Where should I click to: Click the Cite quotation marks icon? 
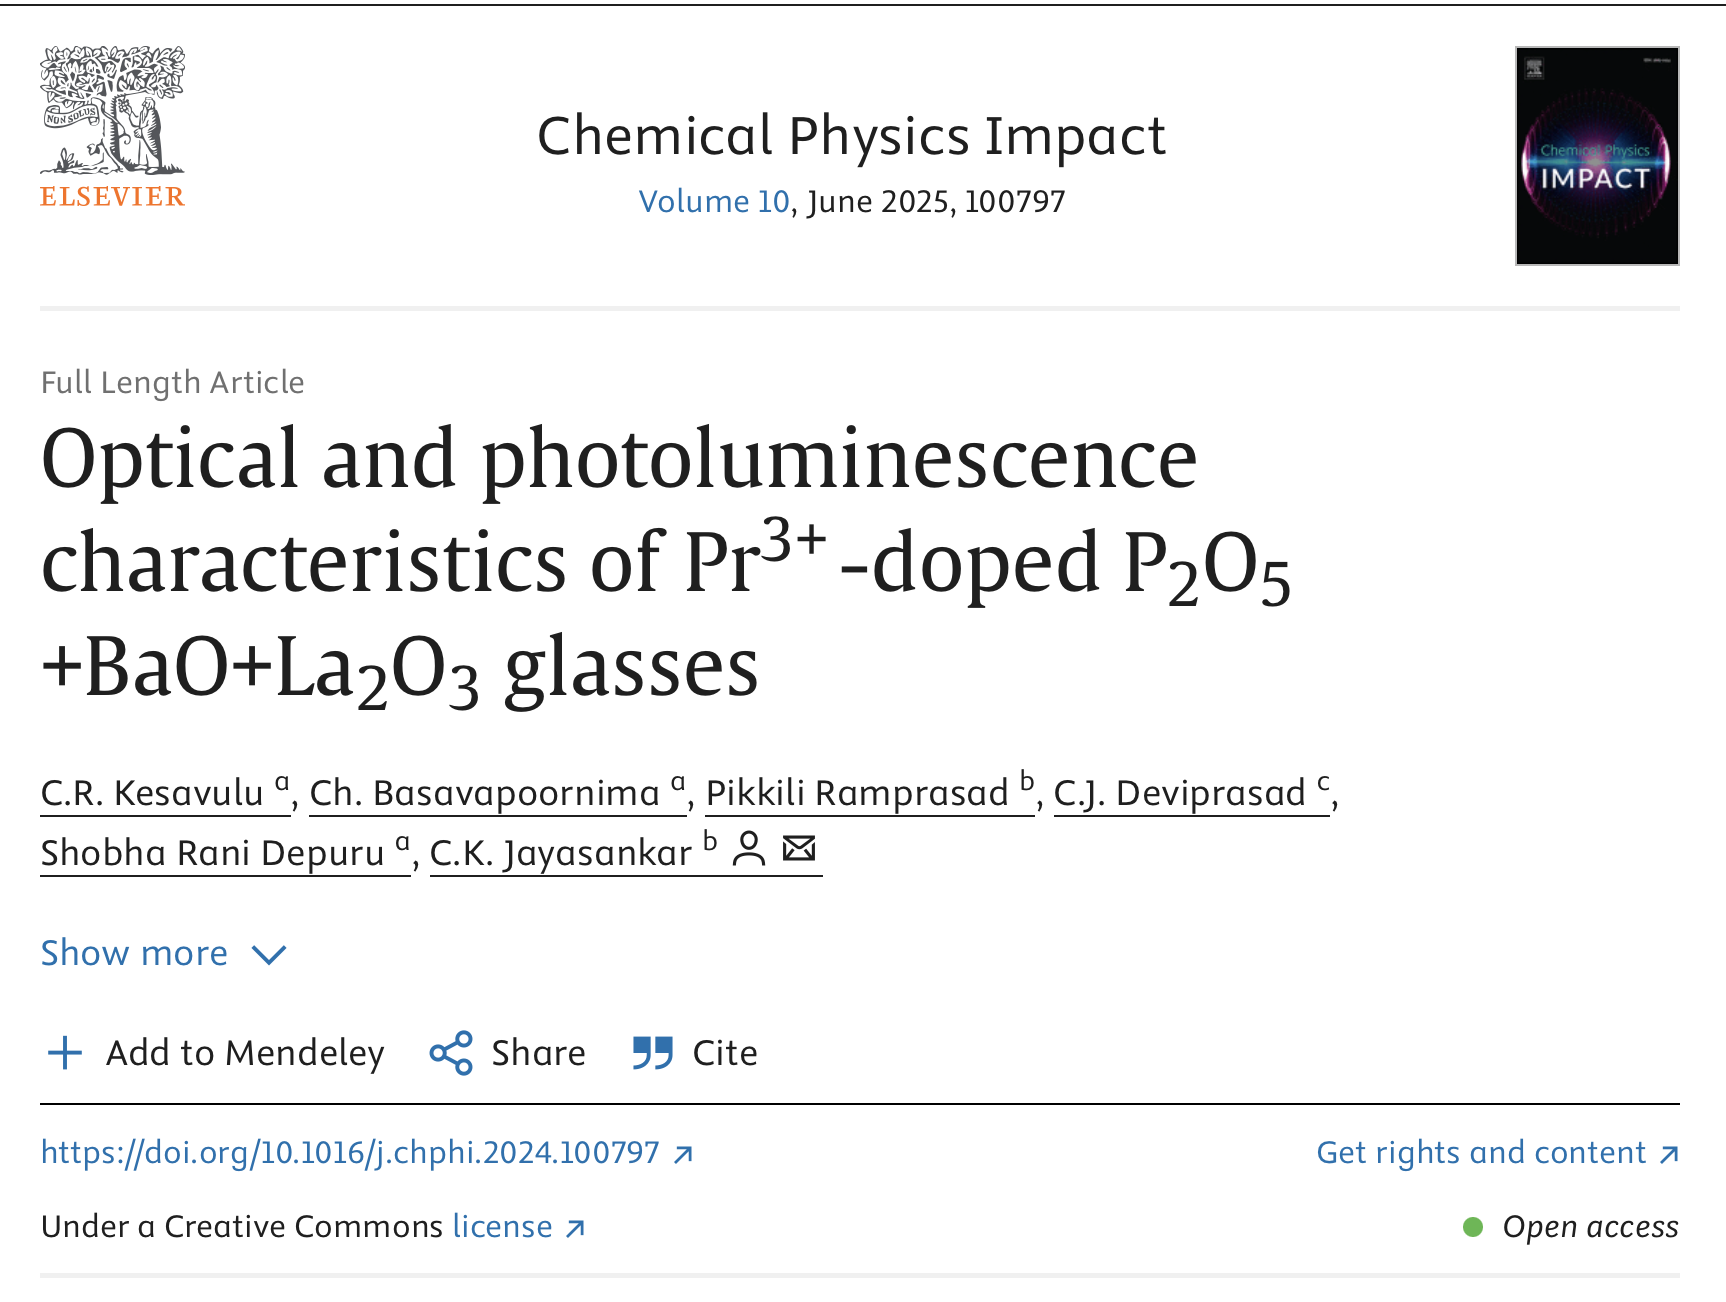click(x=653, y=1053)
